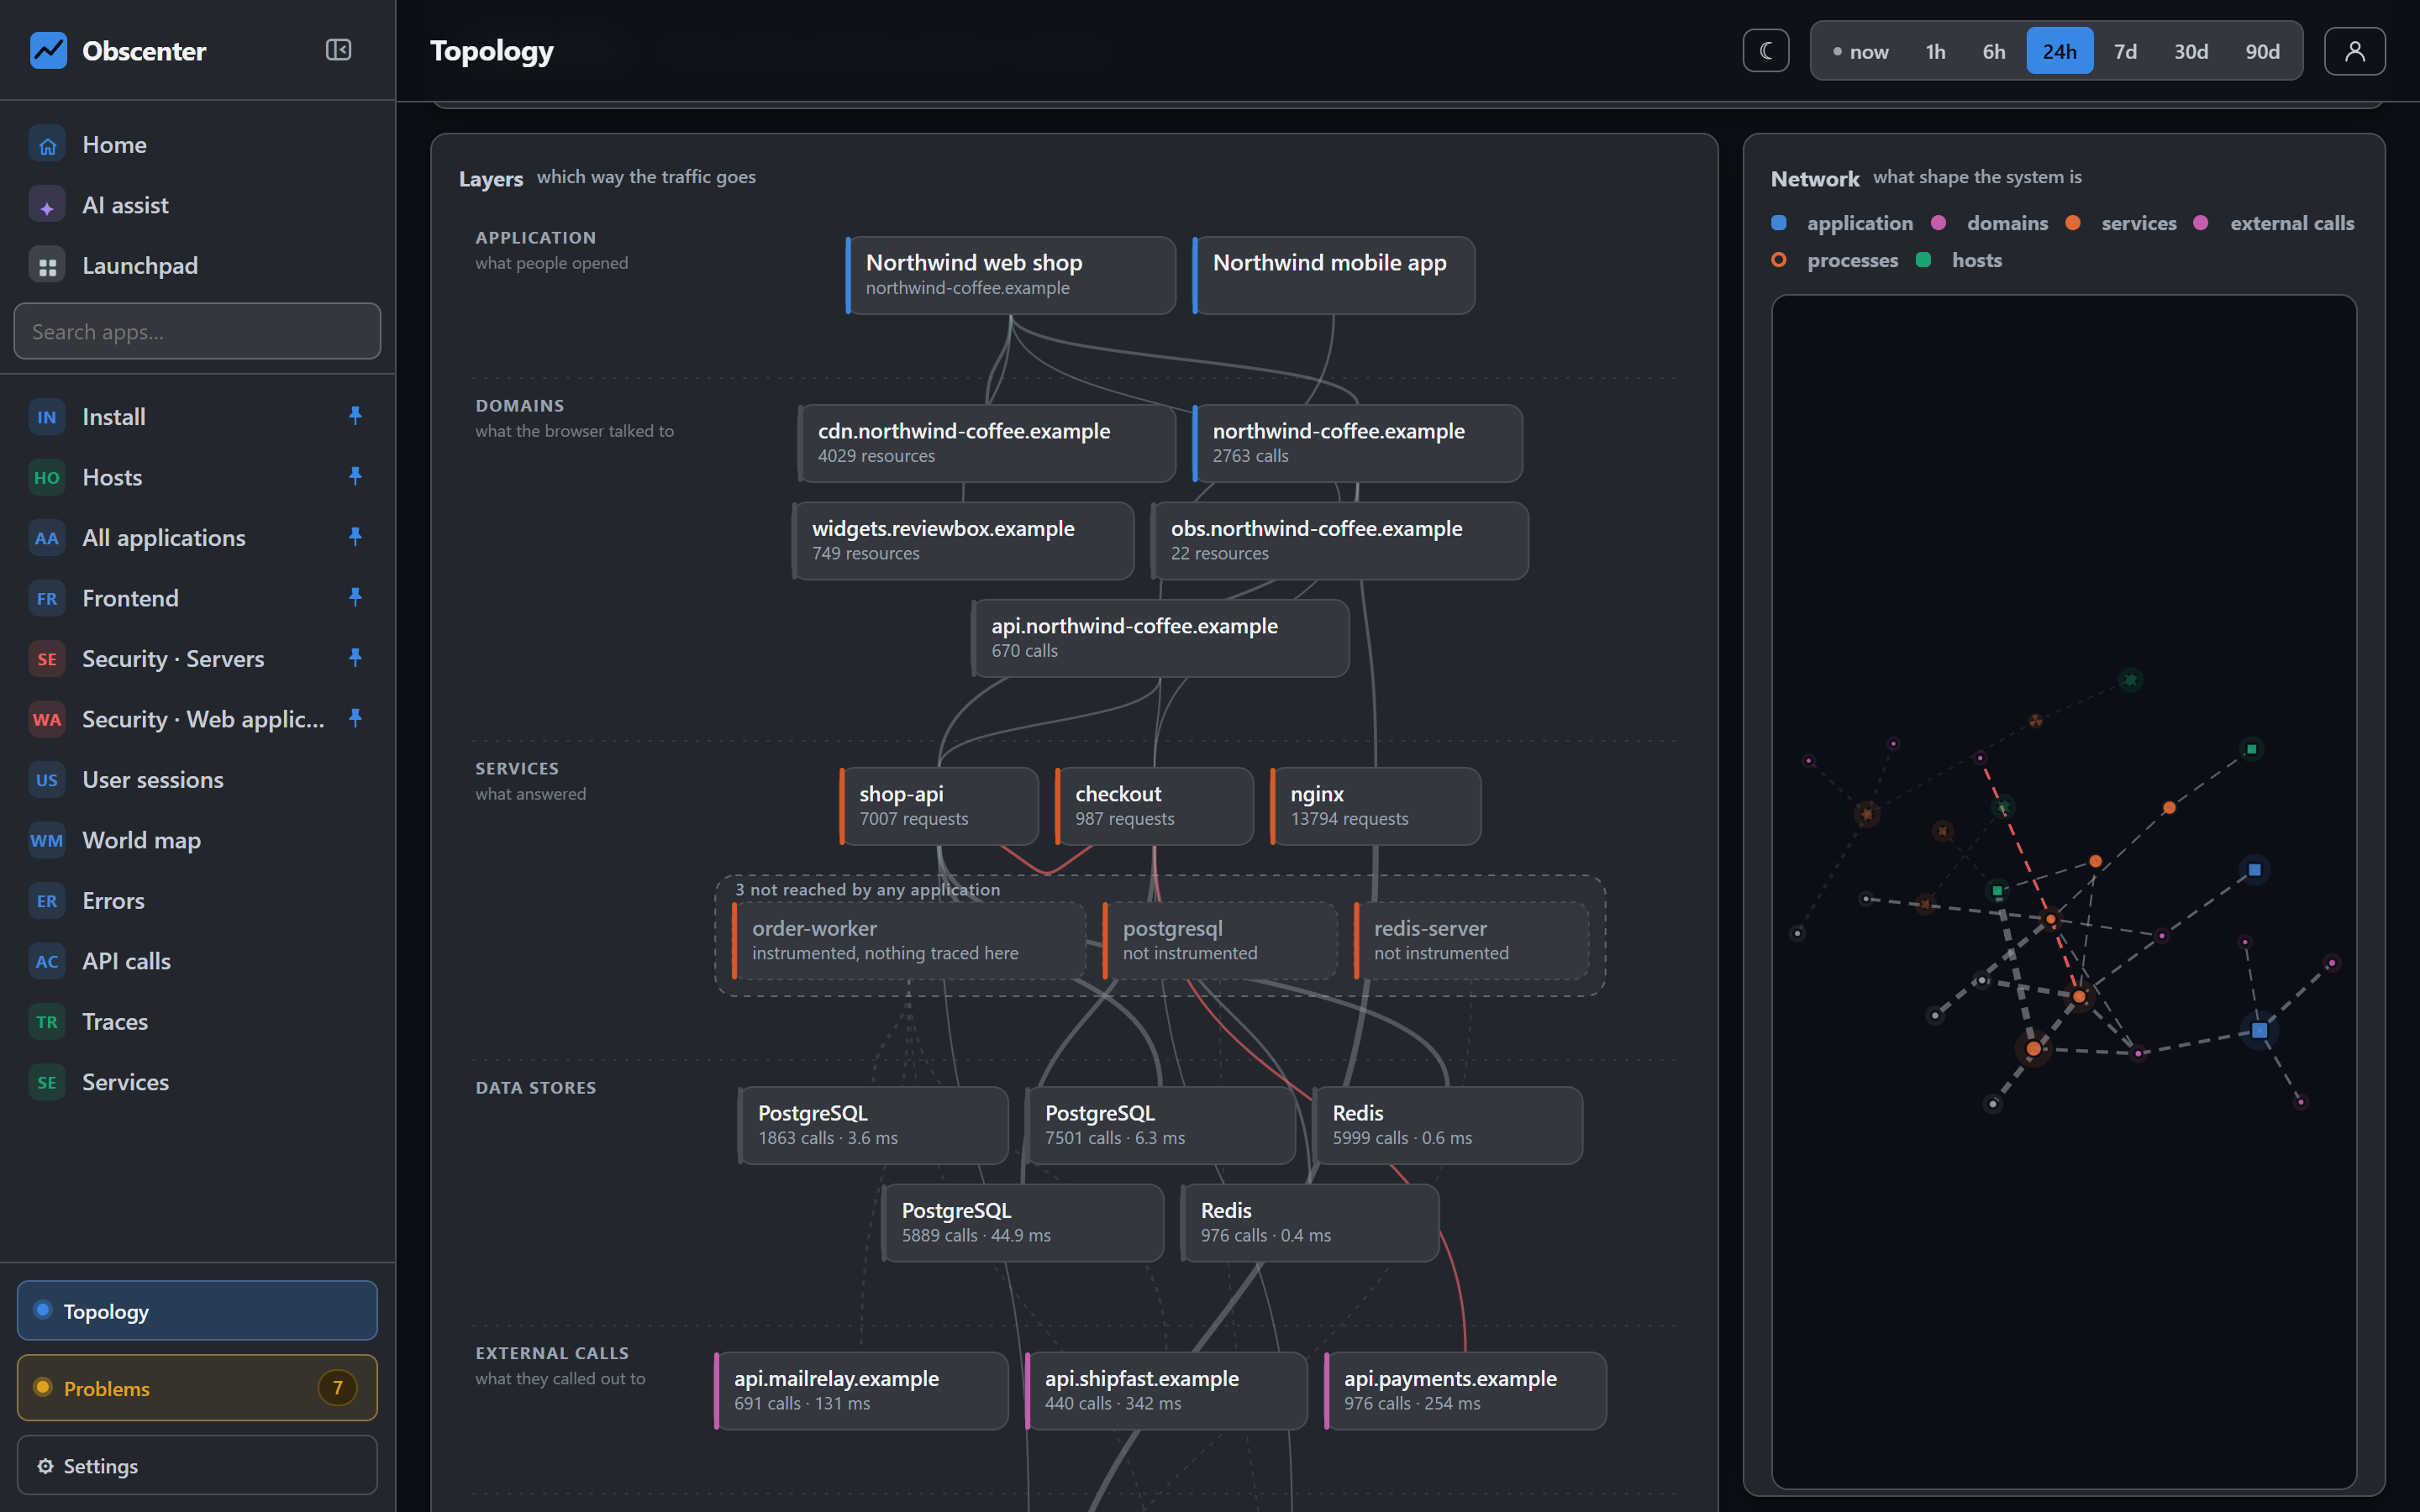Select the nginx service node
Screen dimensions: 2420x1512
1375,806
